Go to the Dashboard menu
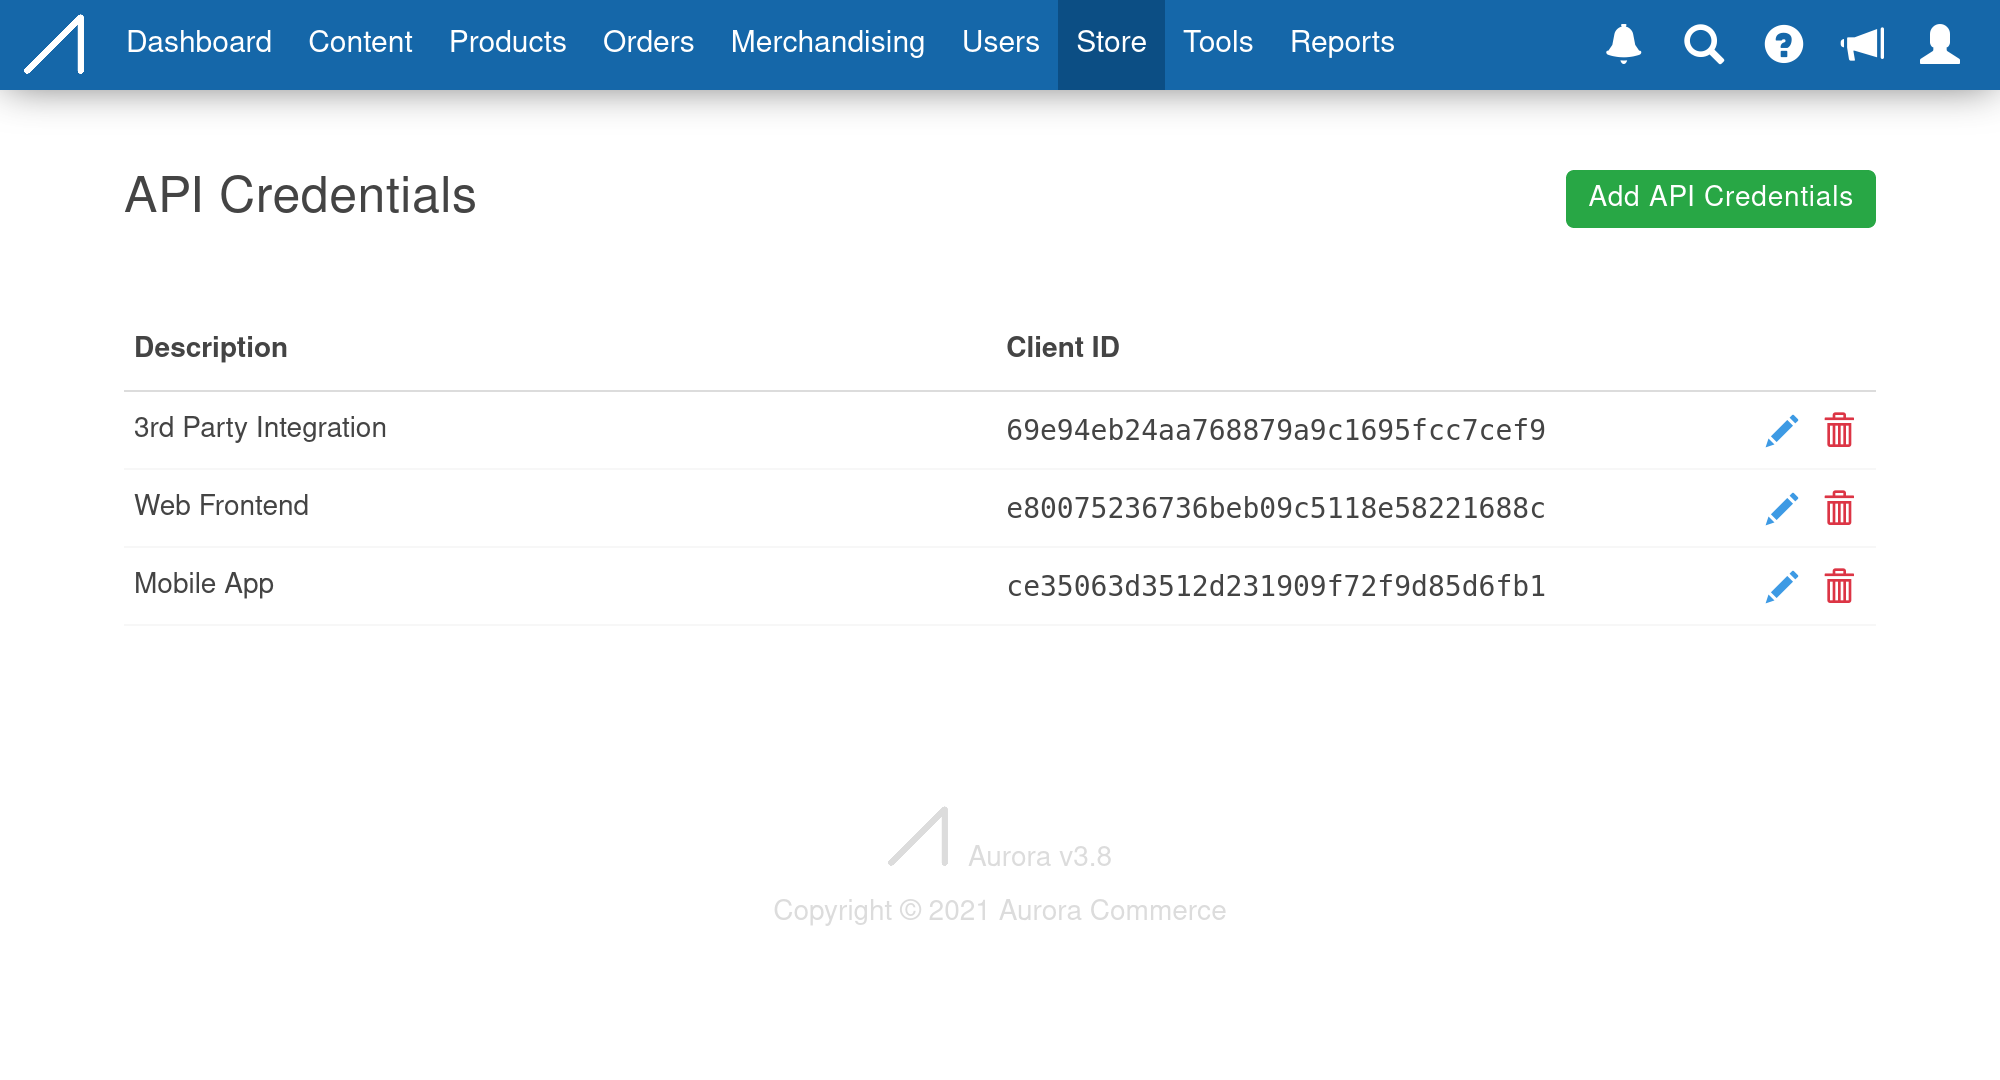 coord(199,42)
